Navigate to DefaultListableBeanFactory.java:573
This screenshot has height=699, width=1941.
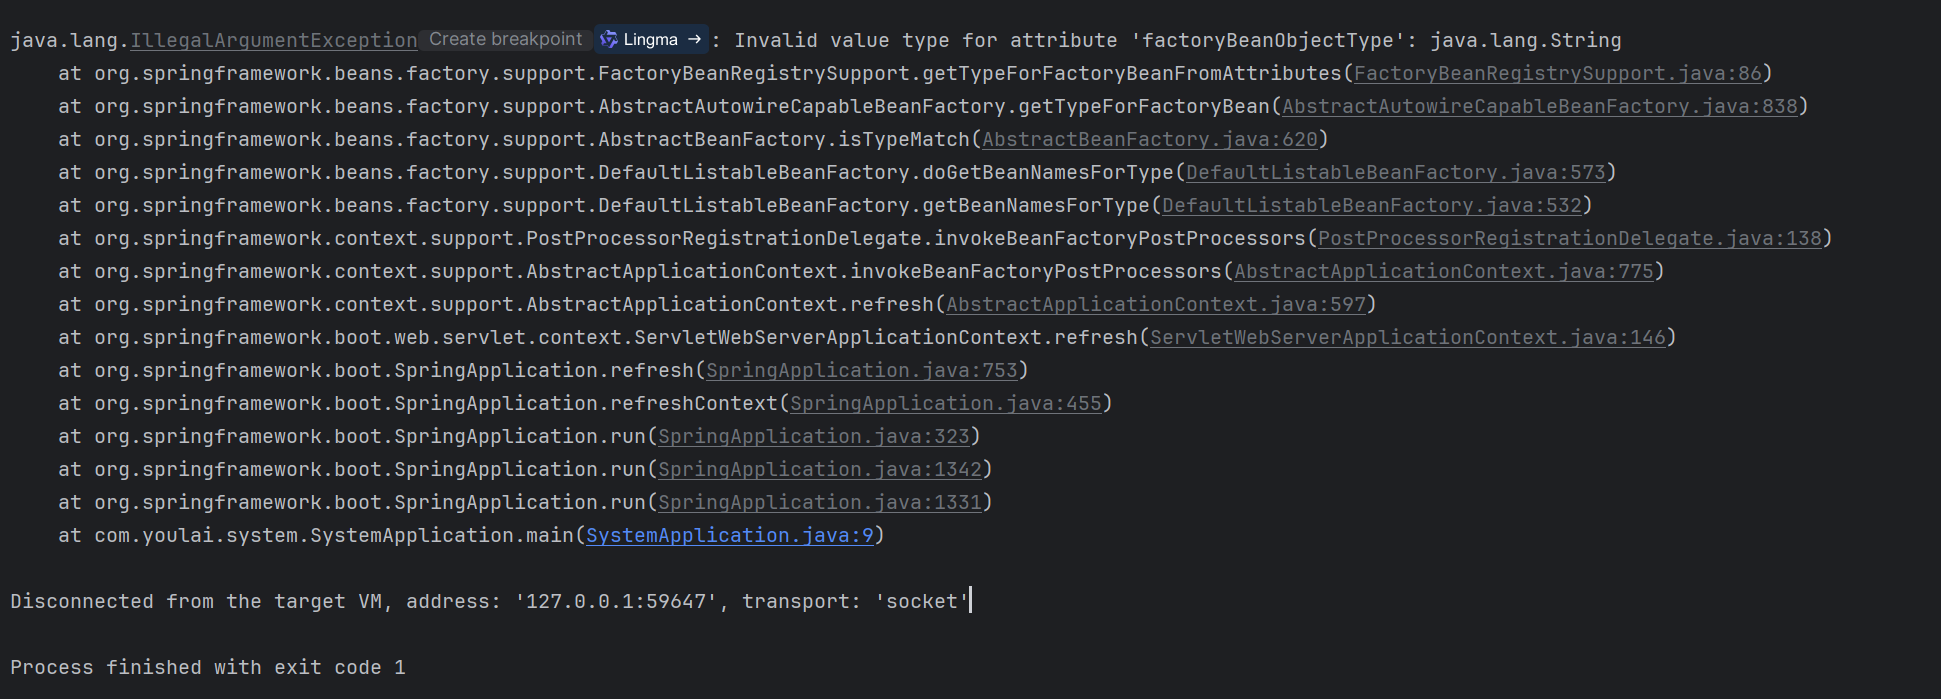click(1395, 173)
